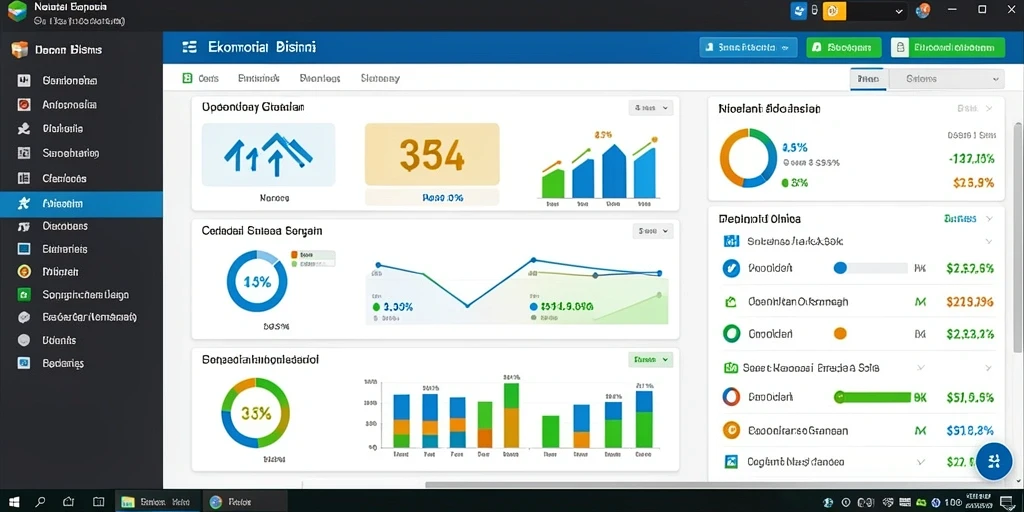Click the green Soeet Kooooai section icon
Image resolution: width=1024 pixels, height=512 pixels.
(x=731, y=368)
